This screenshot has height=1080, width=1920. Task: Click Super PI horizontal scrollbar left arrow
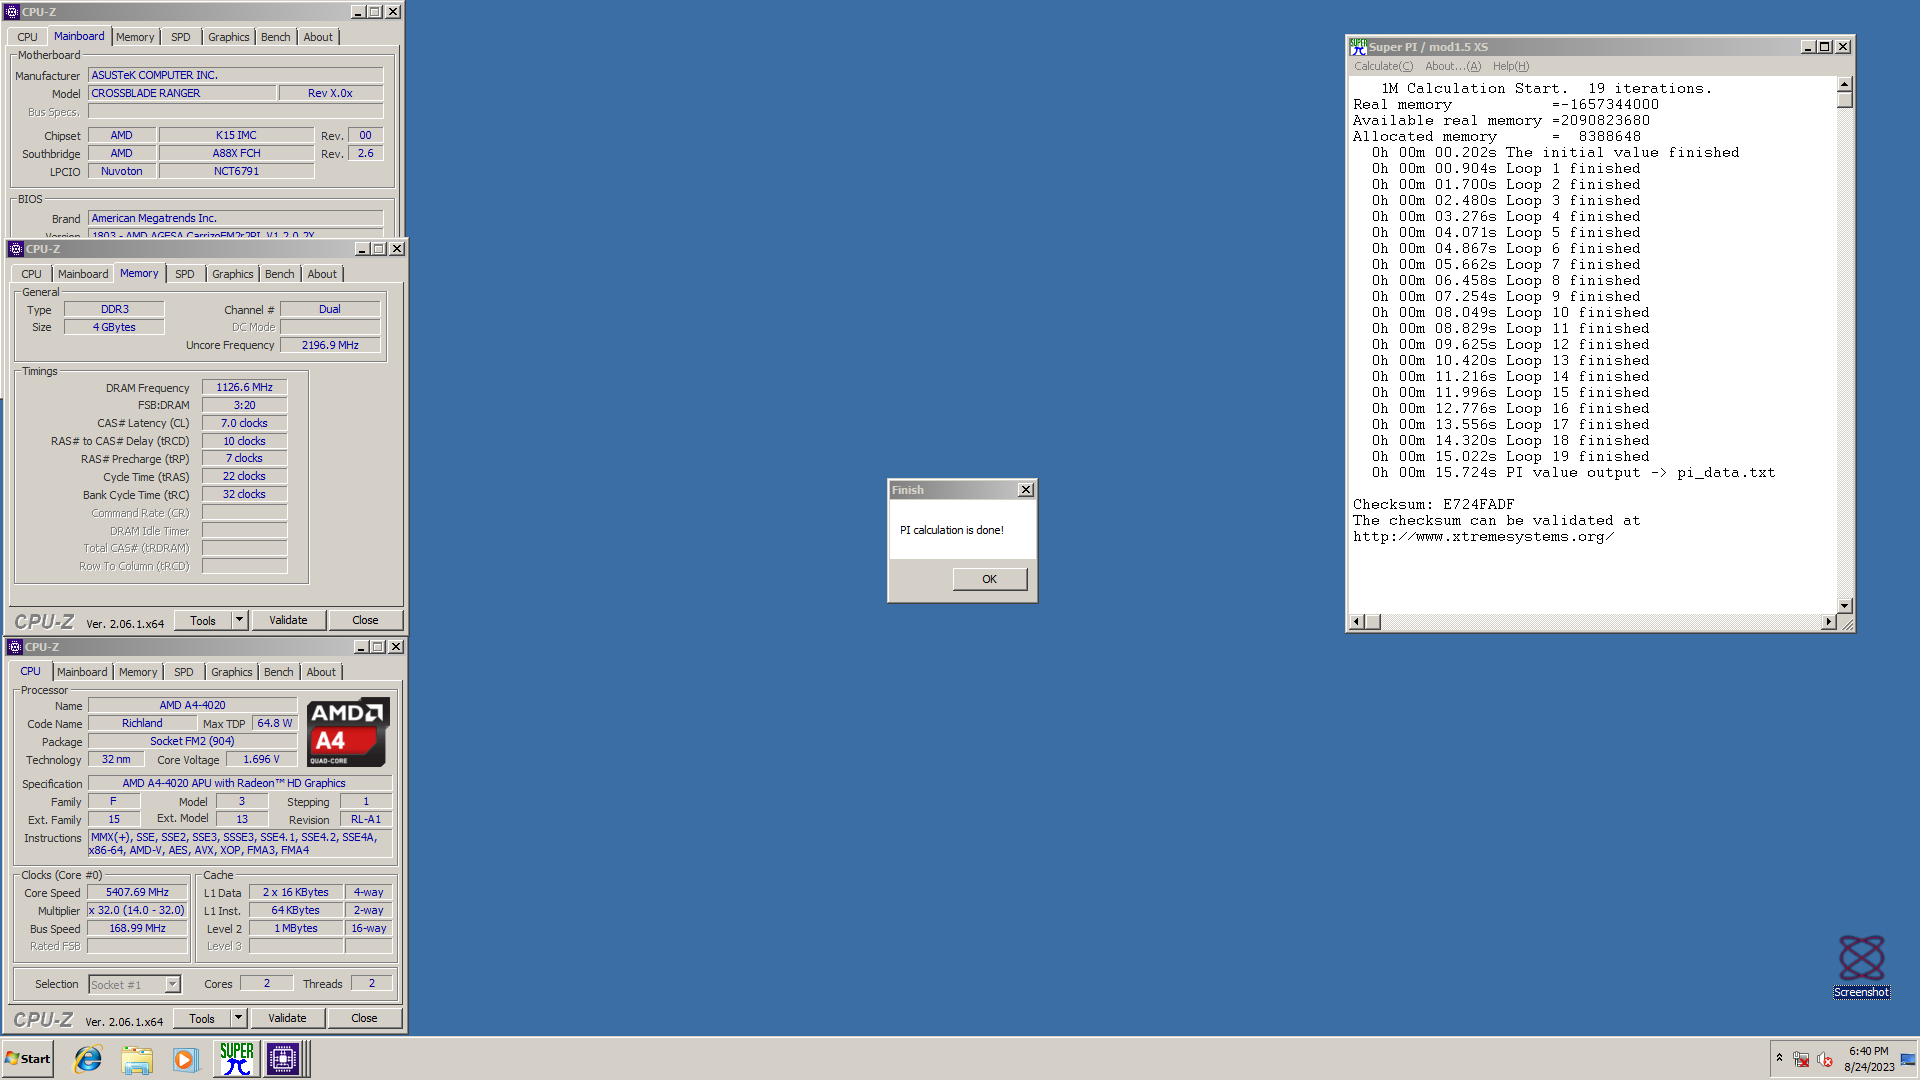click(x=1357, y=622)
